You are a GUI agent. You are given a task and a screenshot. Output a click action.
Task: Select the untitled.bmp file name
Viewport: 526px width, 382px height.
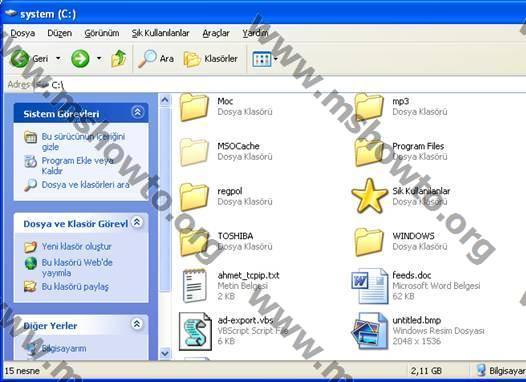pos(417,320)
